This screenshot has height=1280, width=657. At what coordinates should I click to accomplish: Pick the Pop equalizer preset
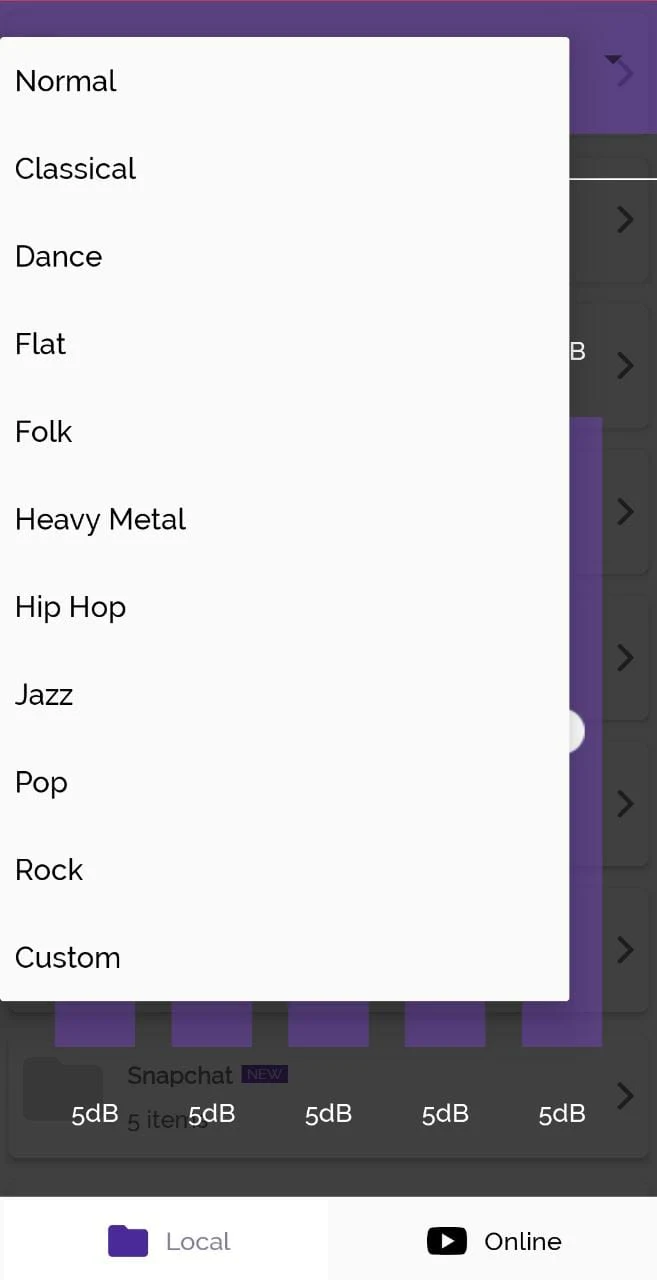point(42,782)
